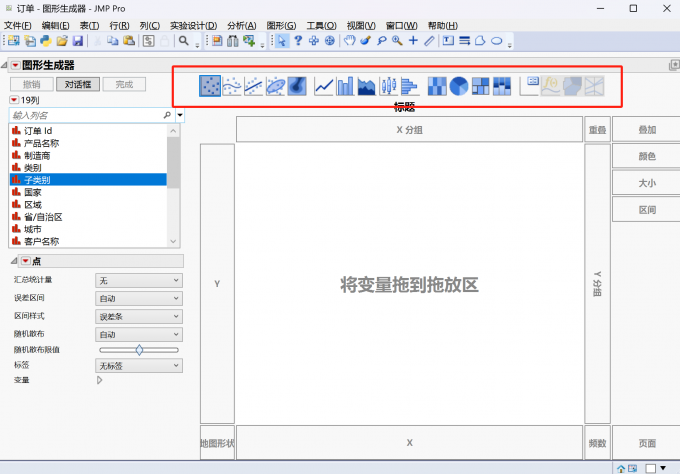Select the Bar chart element icon
The height and width of the screenshot is (474, 680).
(x=345, y=86)
